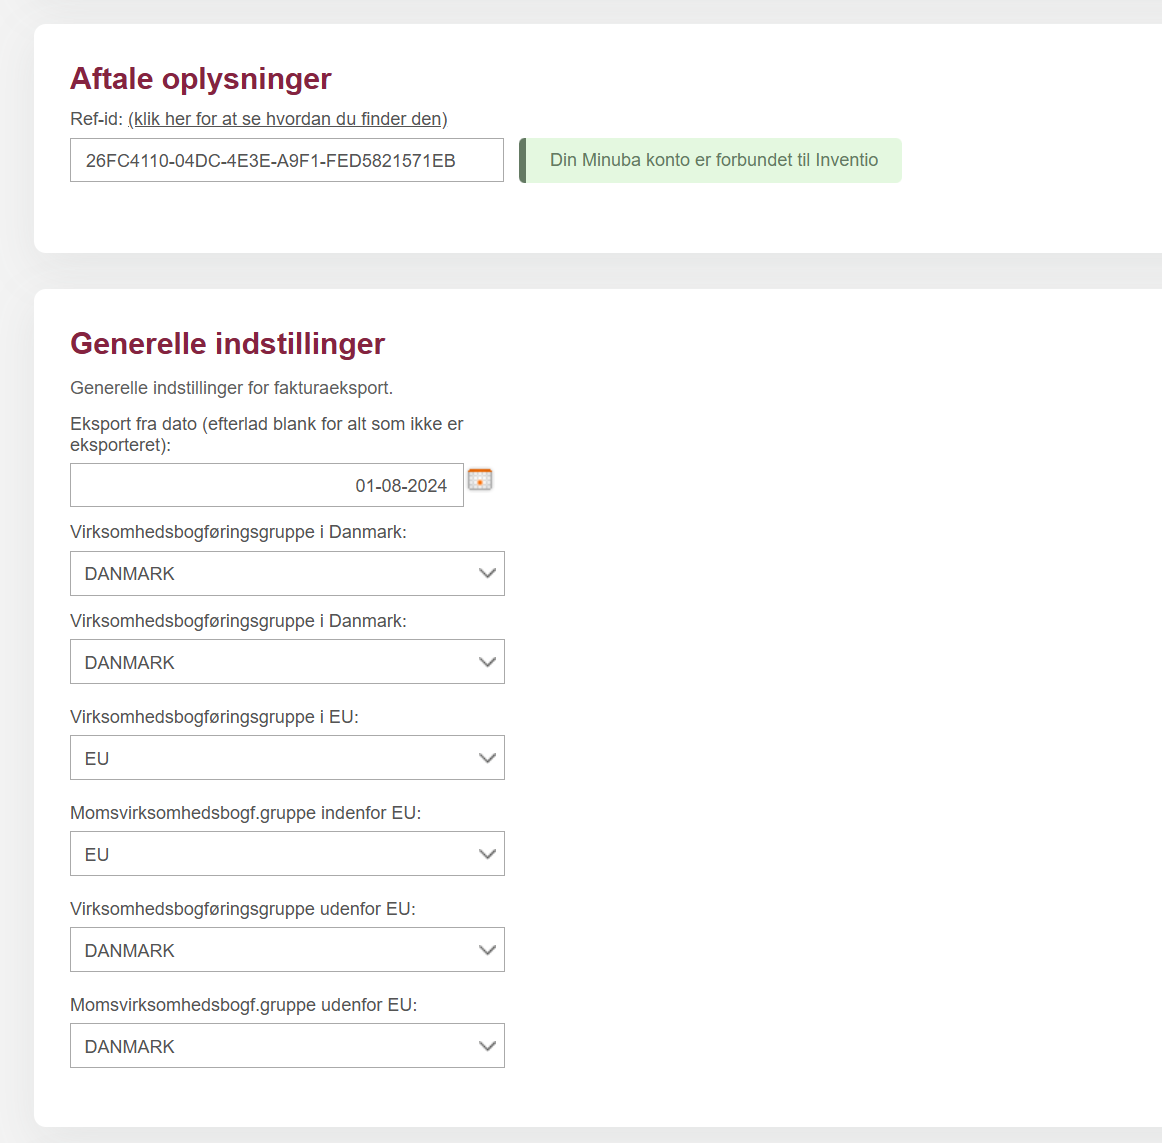Open Virksomhedsbogføringsgruppe i EU dropdown

click(287, 758)
